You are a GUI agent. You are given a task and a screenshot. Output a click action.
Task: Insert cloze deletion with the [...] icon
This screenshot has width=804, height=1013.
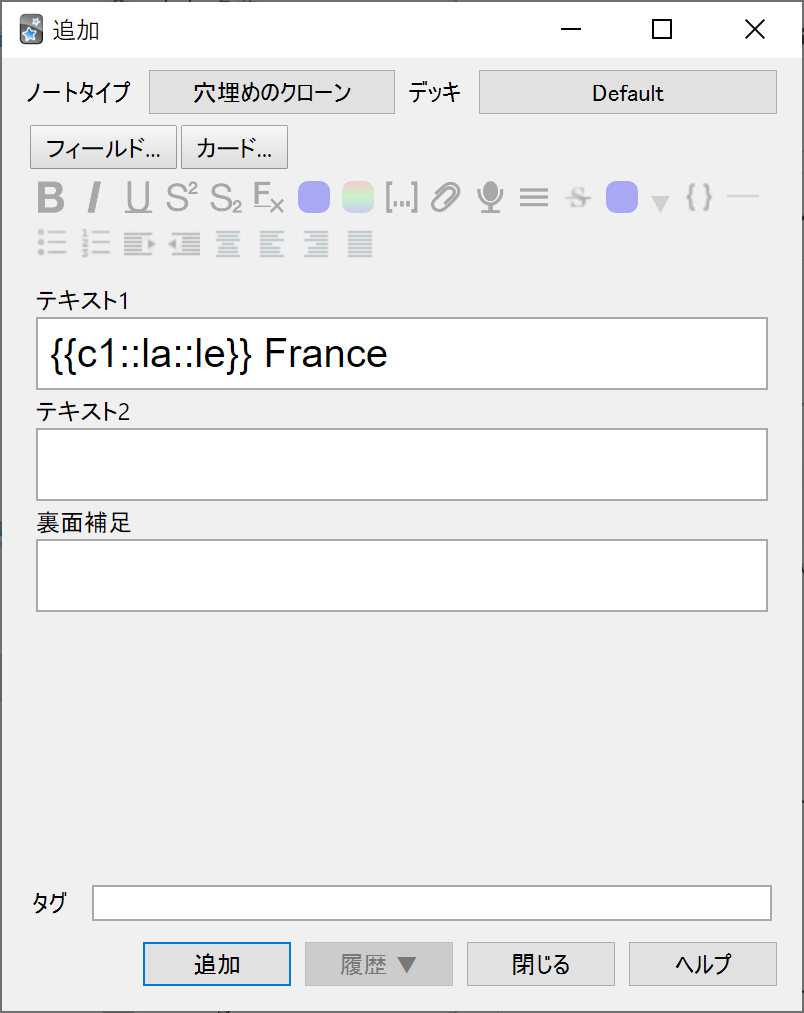click(401, 197)
